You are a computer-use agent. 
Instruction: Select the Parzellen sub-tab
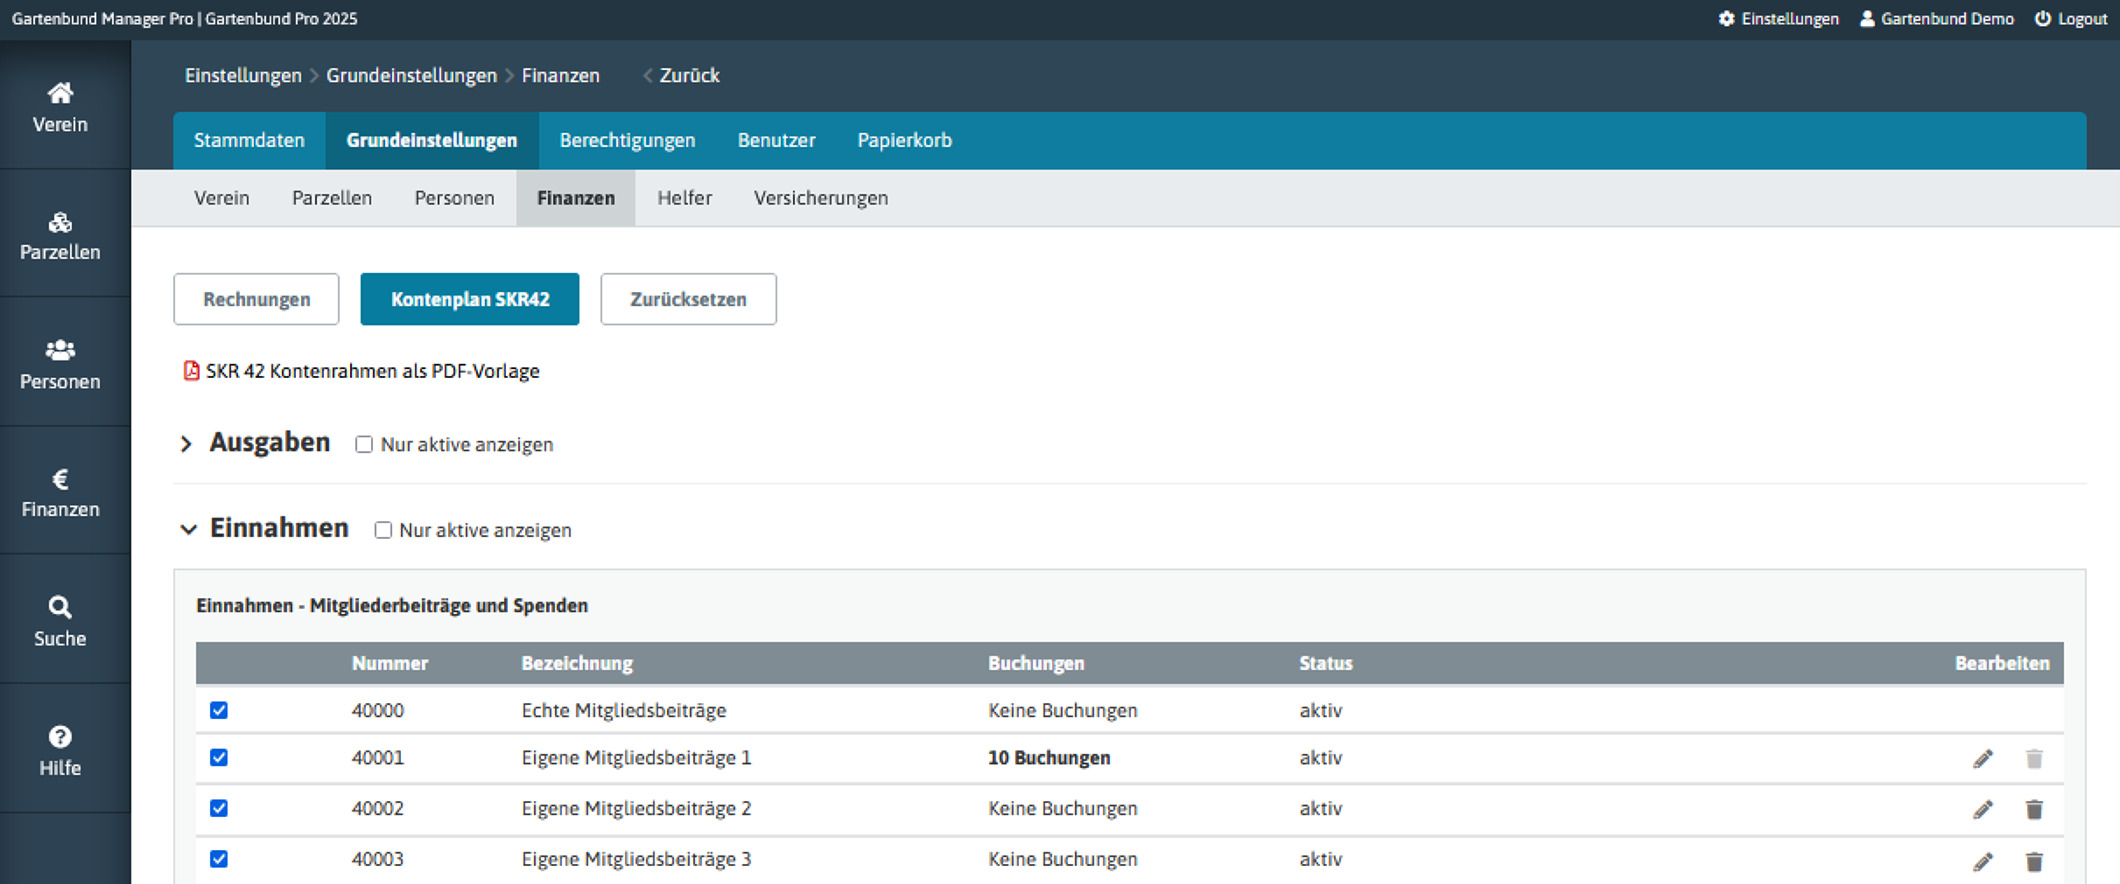pyautogui.click(x=332, y=198)
